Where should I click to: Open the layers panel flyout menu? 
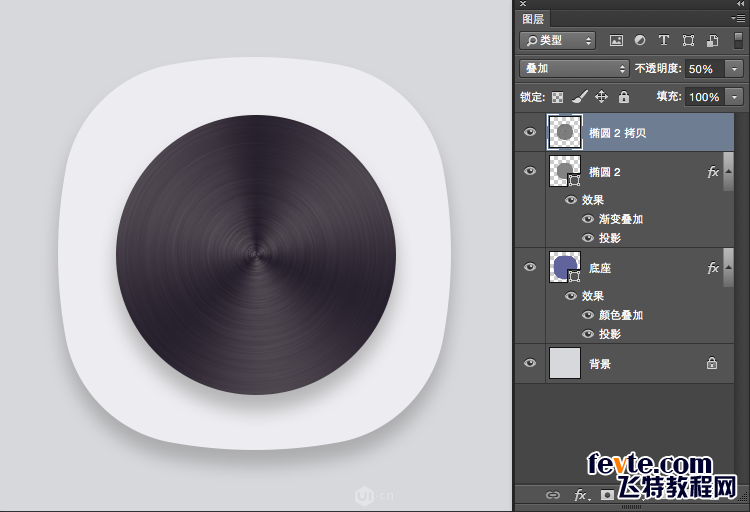pyautogui.click(x=738, y=18)
